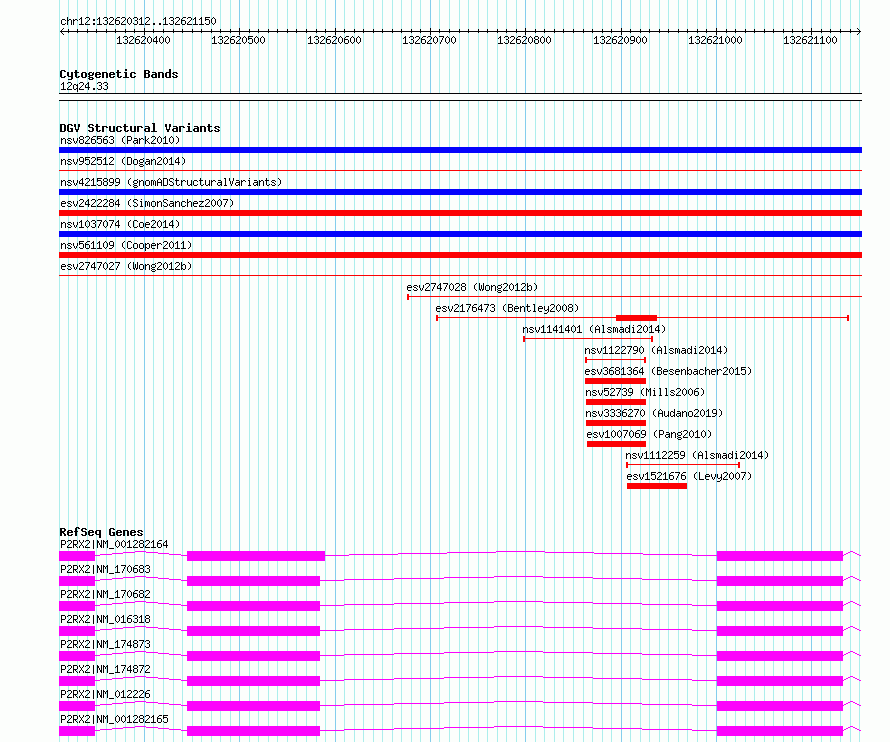Click the middle exon of NM_001282164
The image size is (890, 742).
256,556
